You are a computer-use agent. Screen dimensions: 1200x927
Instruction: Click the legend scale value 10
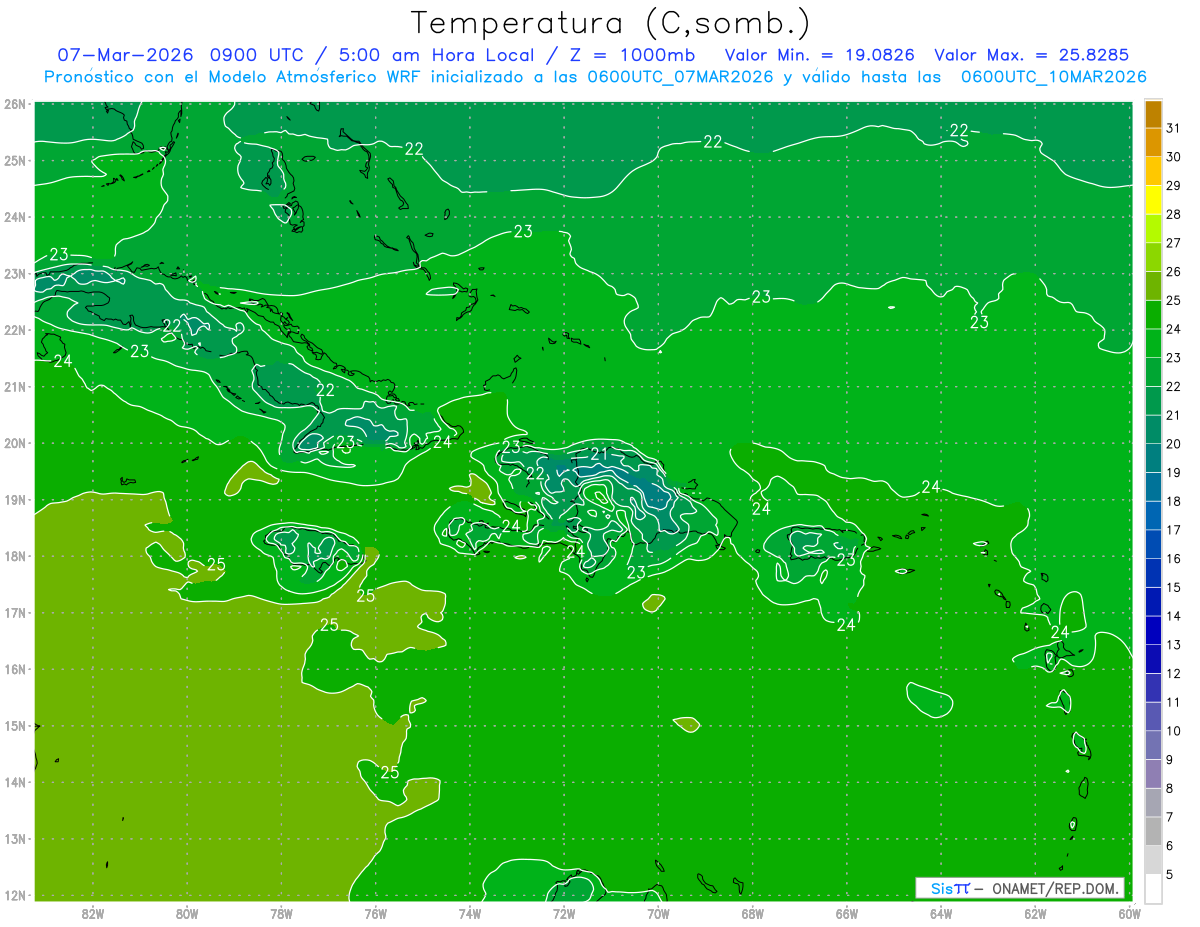click(x=1174, y=731)
